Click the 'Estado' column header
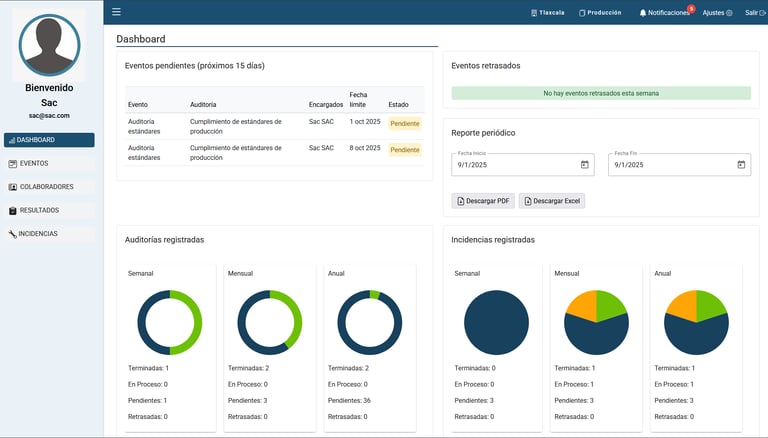This screenshot has width=768, height=438. pos(398,105)
